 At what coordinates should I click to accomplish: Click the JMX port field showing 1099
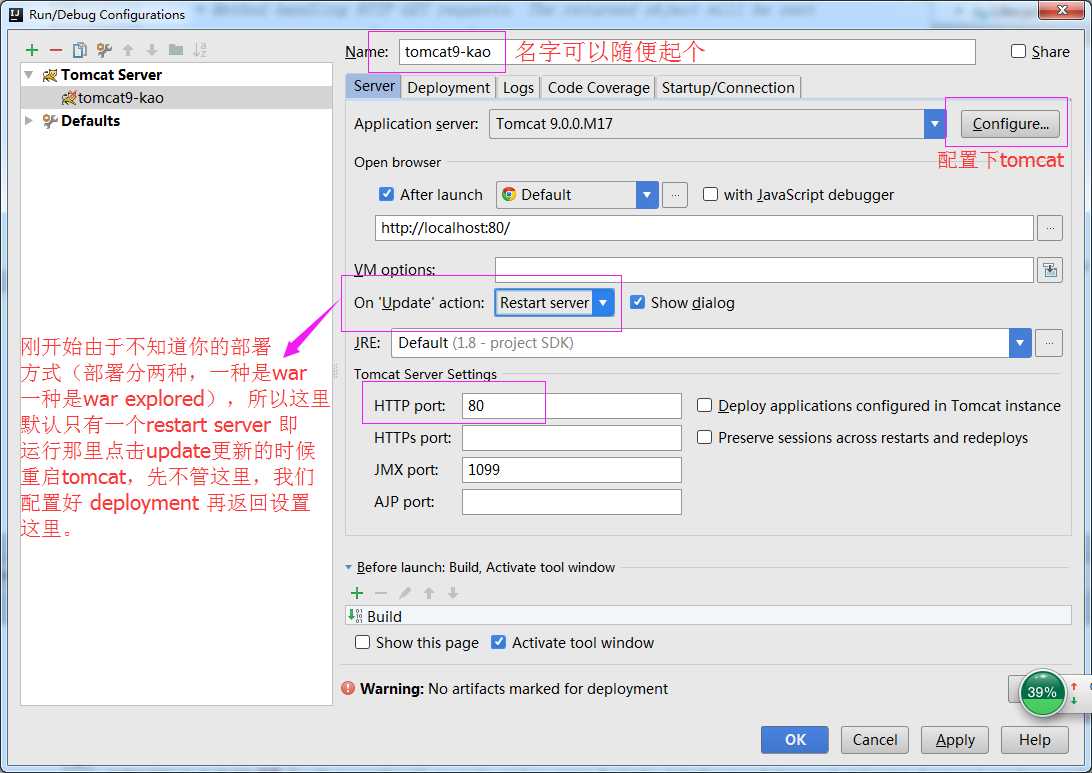571,469
